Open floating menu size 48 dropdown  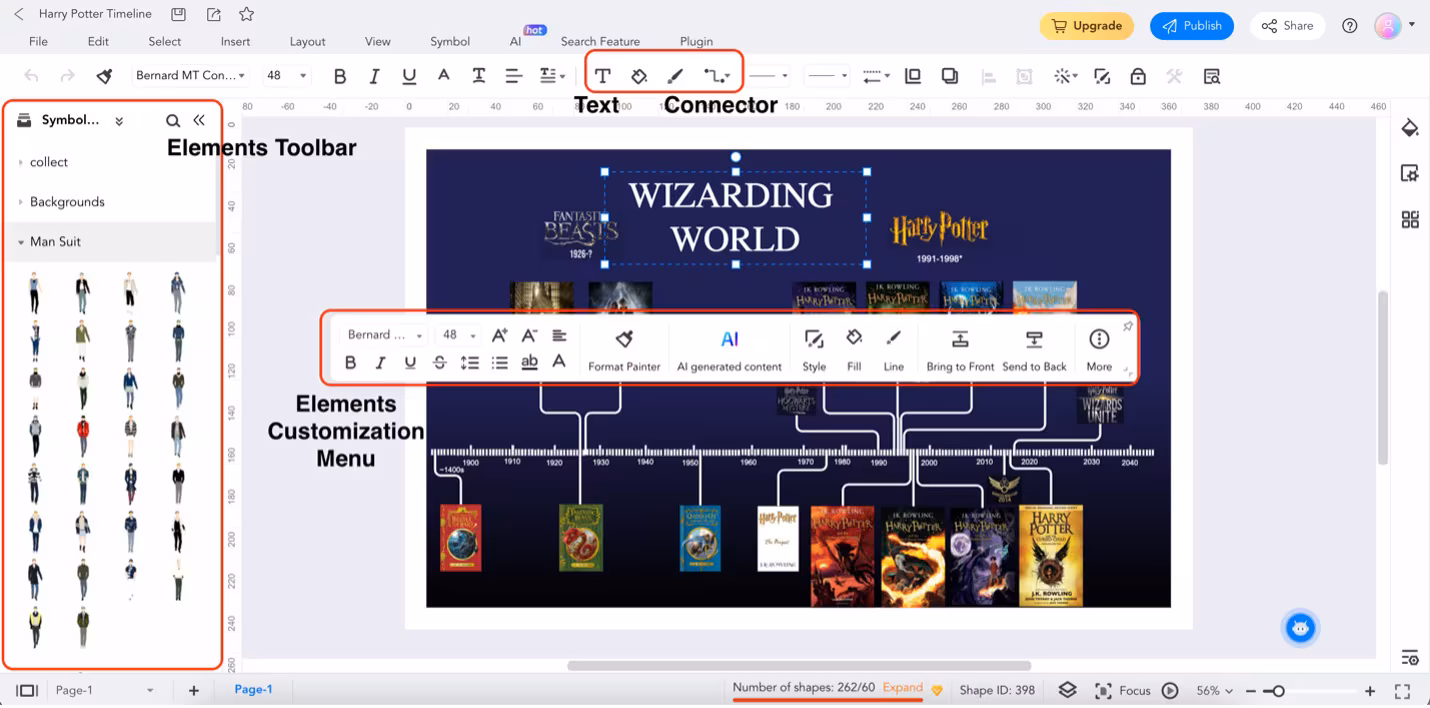459,335
